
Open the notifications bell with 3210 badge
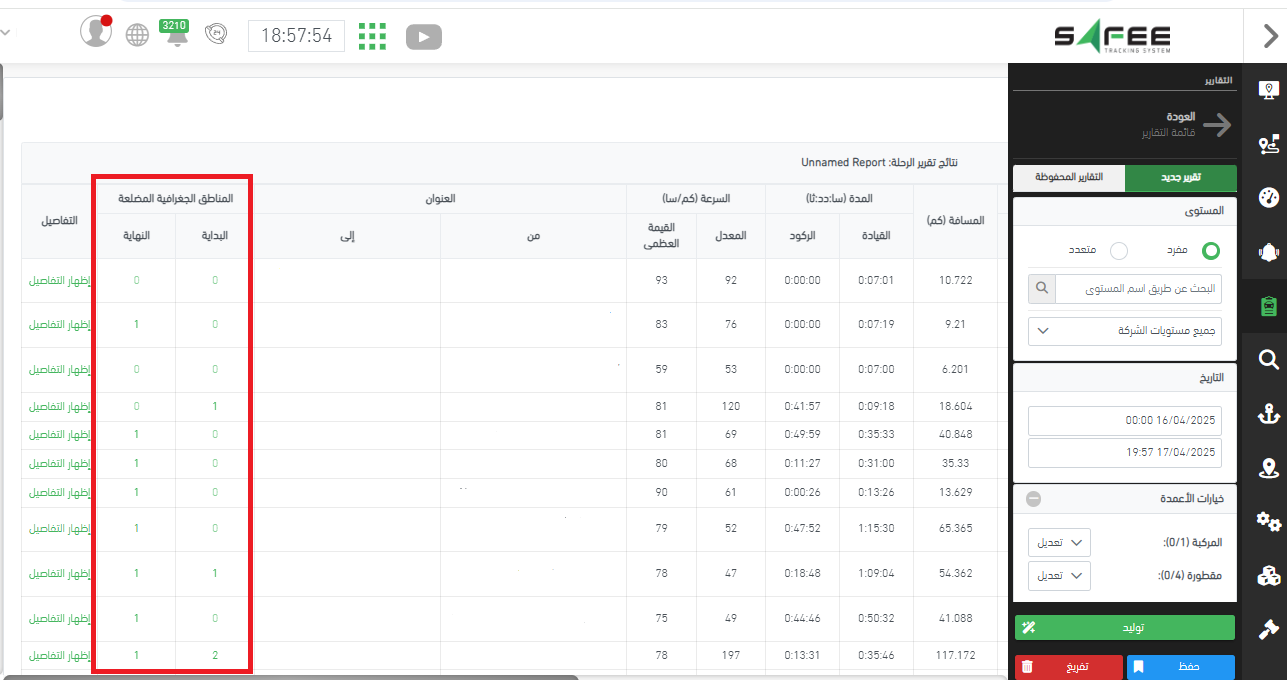[177, 36]
